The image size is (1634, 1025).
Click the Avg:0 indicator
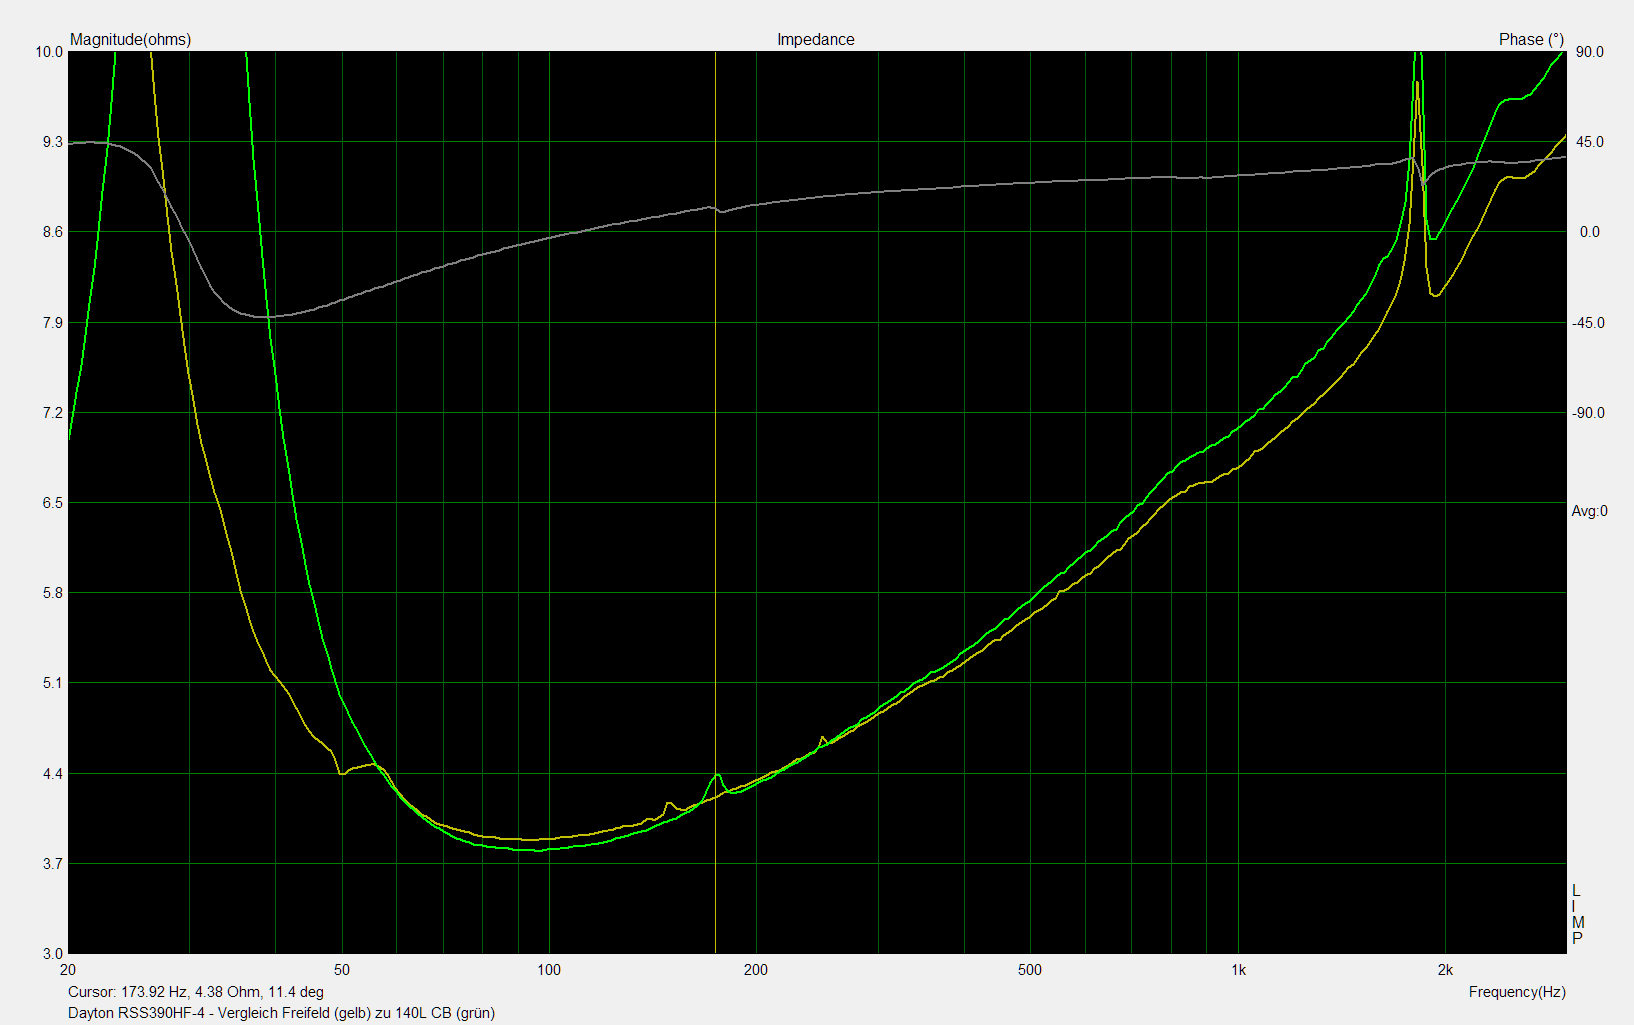[x=1589, y=511]
